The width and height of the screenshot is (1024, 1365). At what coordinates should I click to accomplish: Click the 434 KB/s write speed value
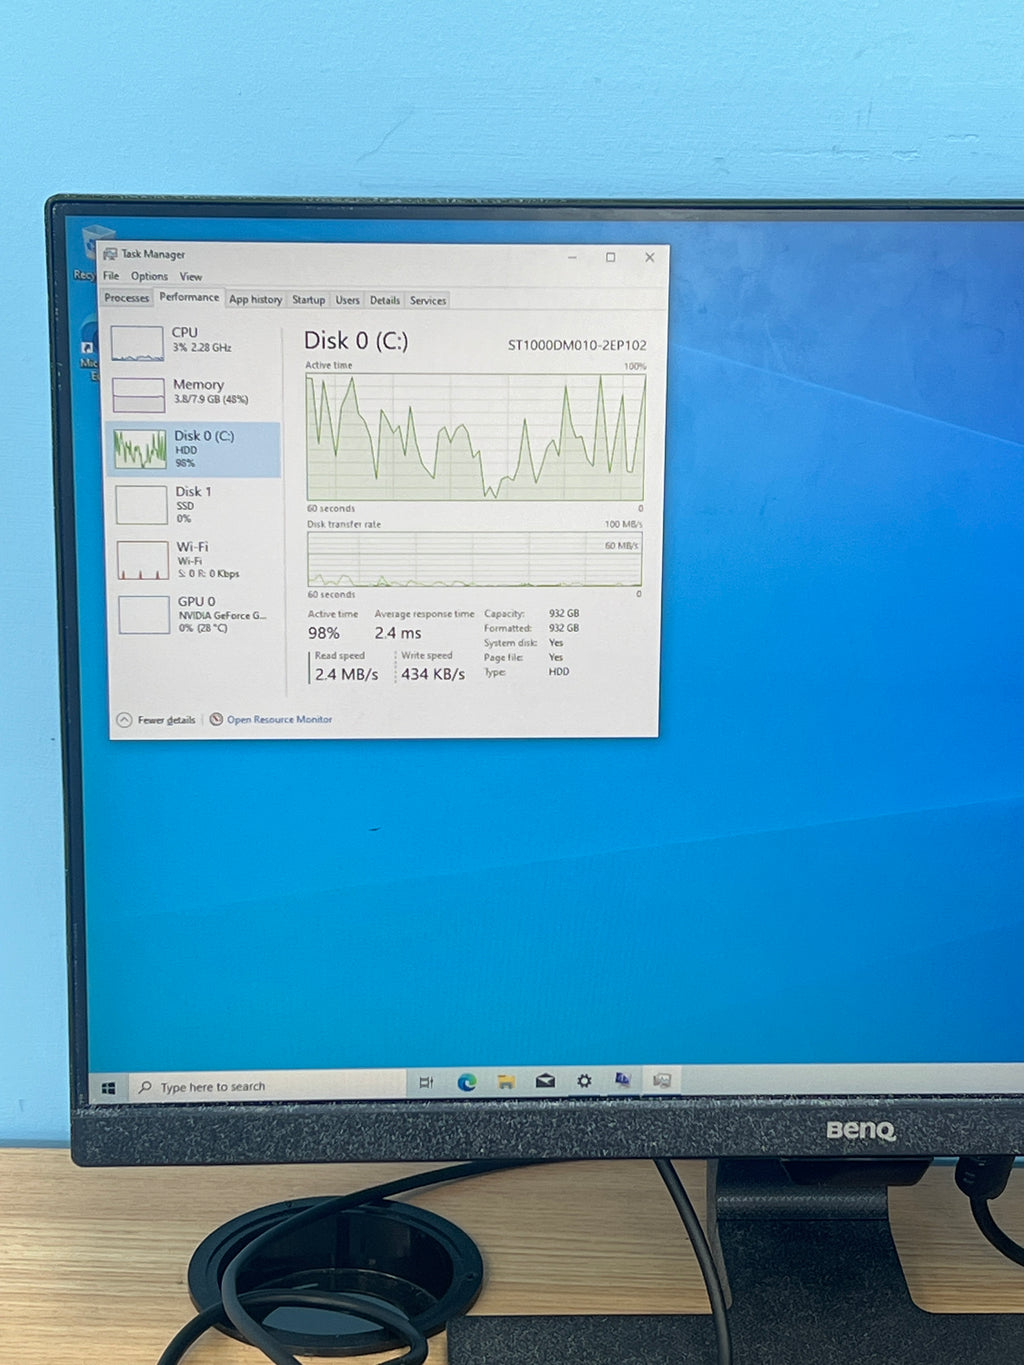433,674
